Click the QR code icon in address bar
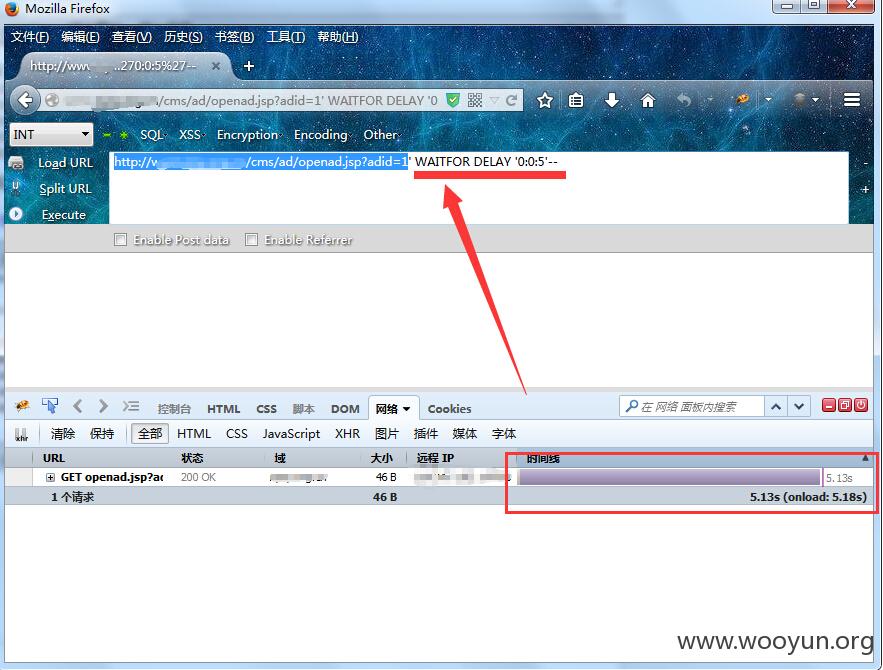The height and width of the screenshot is (670, 883). 475,100
